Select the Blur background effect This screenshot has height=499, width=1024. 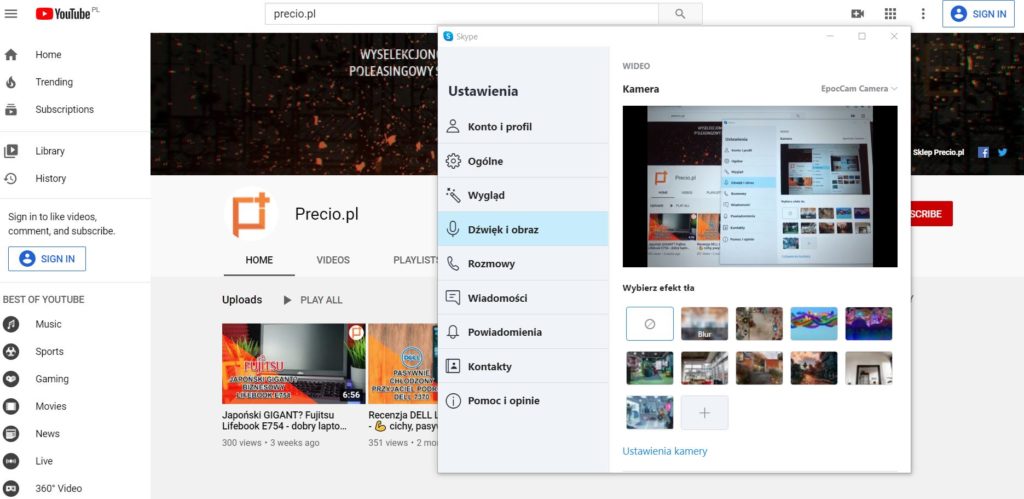click(705, 324)
